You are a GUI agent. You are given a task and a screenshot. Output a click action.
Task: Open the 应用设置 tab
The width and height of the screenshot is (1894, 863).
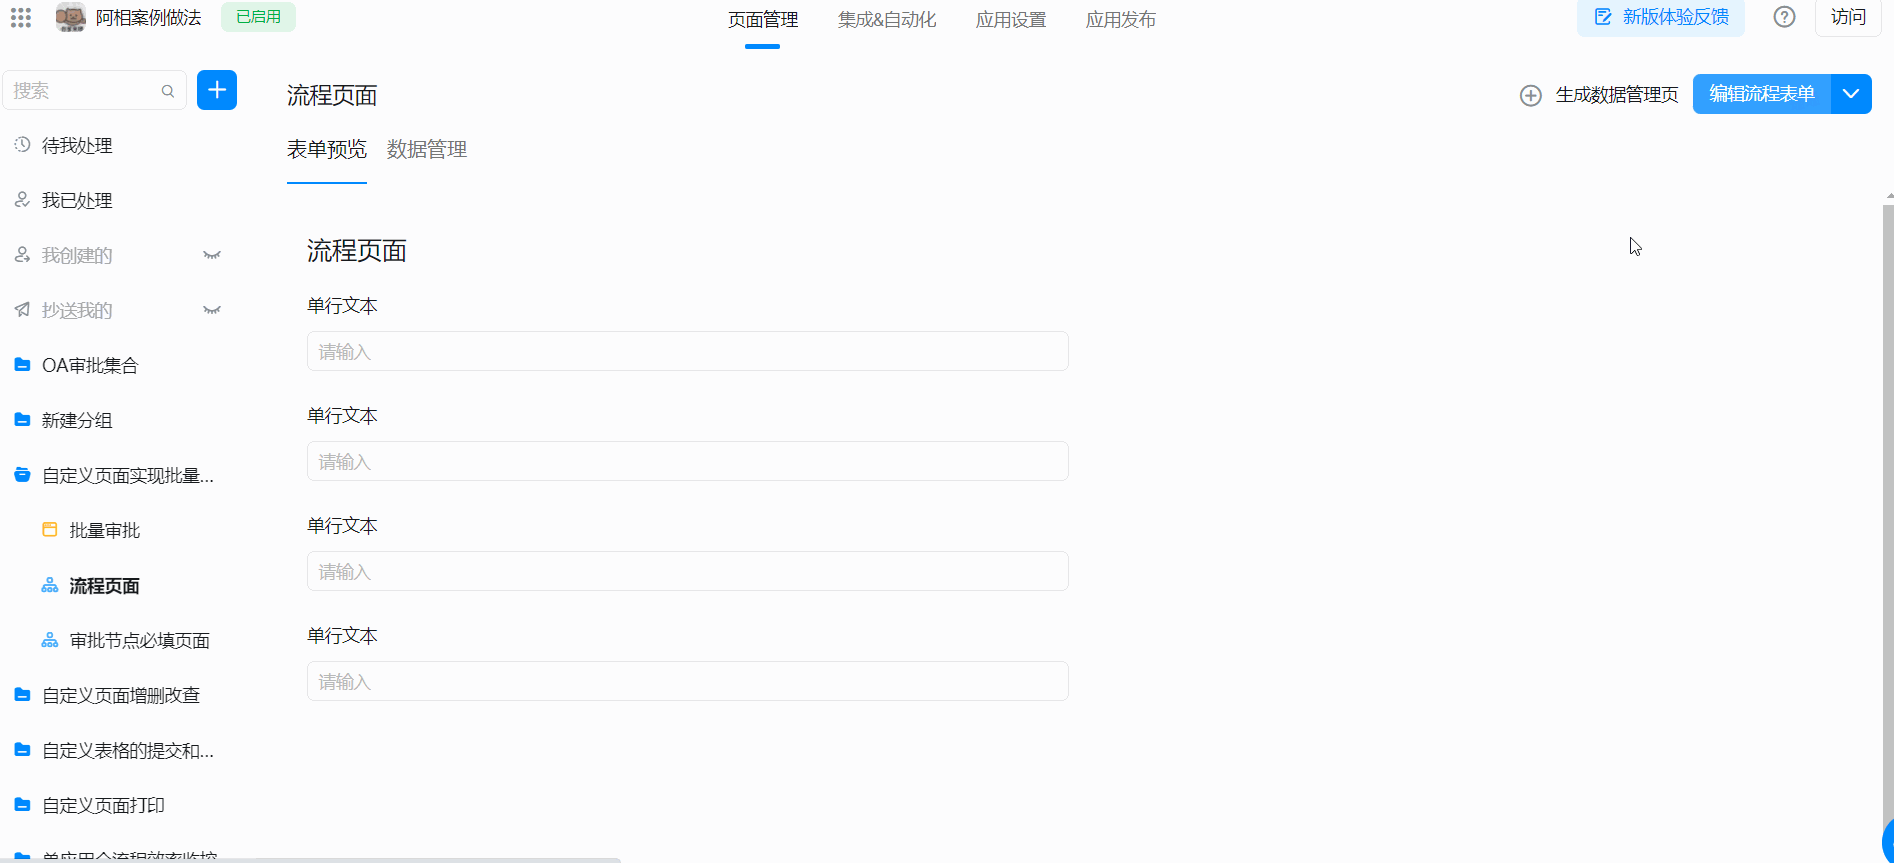1011,20
